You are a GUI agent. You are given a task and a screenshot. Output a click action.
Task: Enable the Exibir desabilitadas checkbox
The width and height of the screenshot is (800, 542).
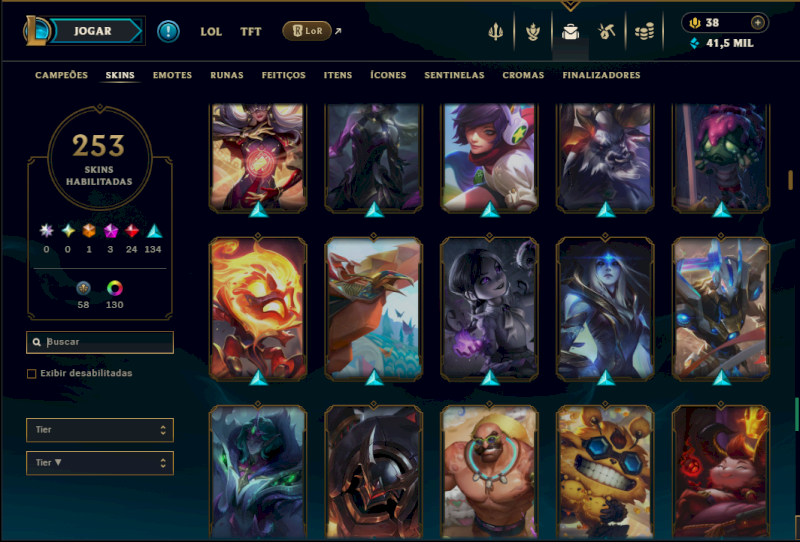pyautogui.click(x=32, y=374)
